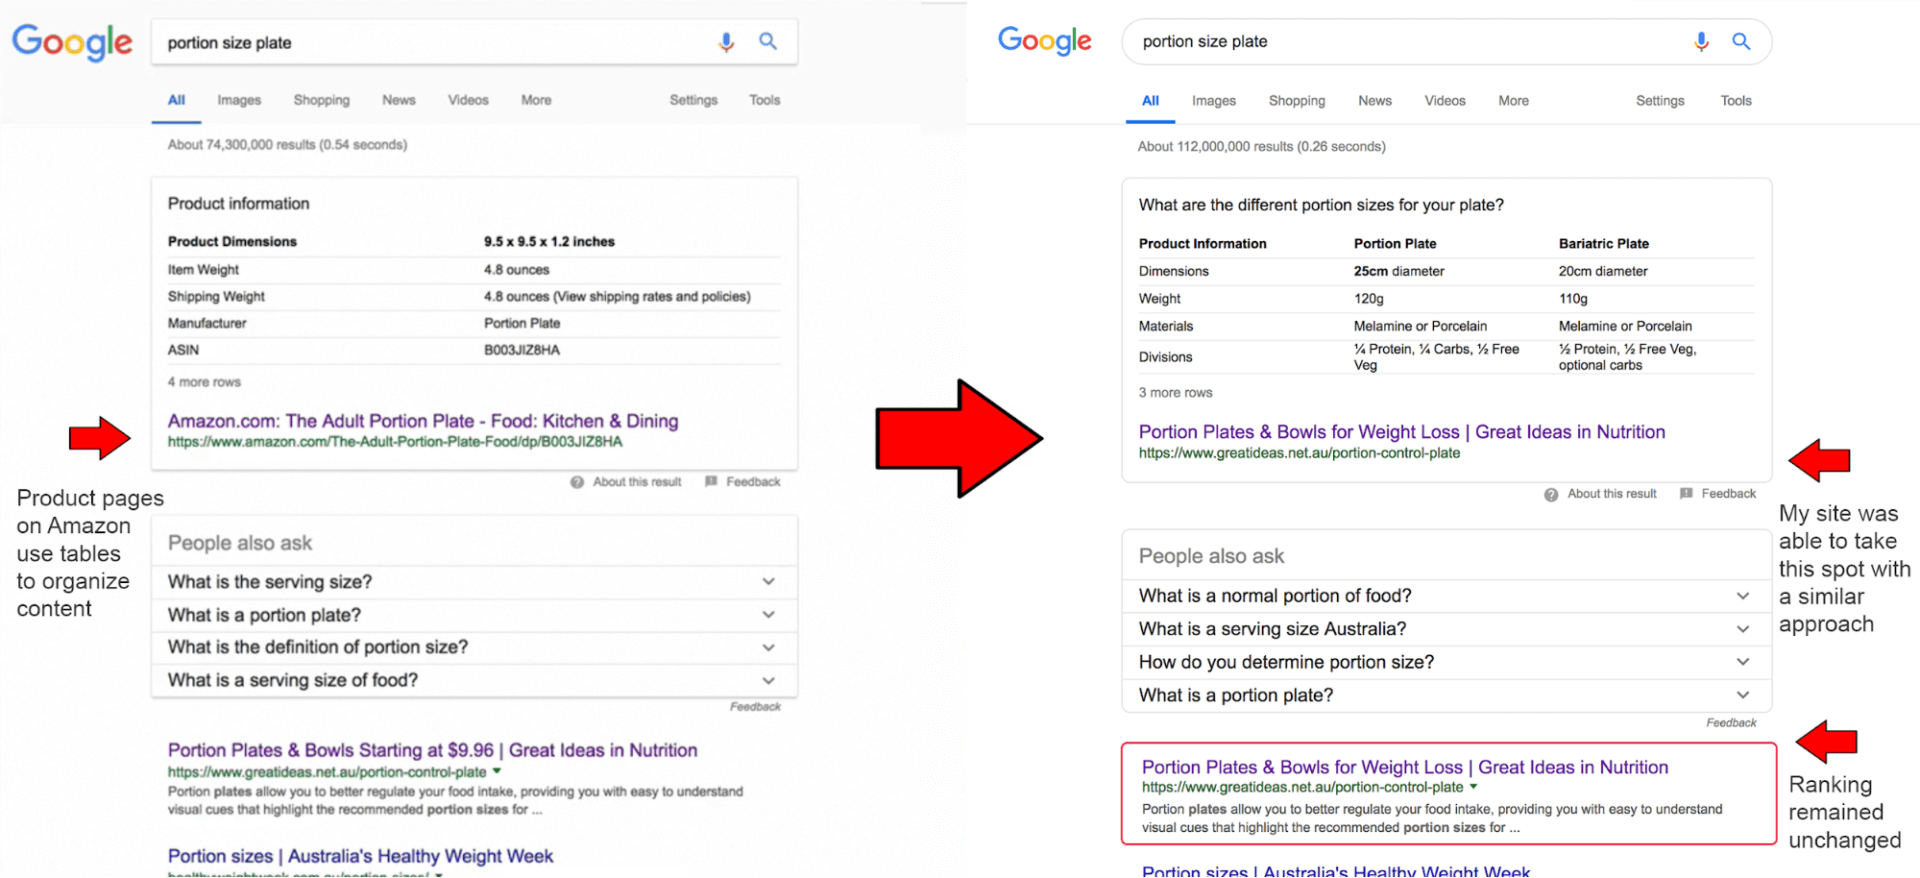Open More menu on left page

coord(536,100)
